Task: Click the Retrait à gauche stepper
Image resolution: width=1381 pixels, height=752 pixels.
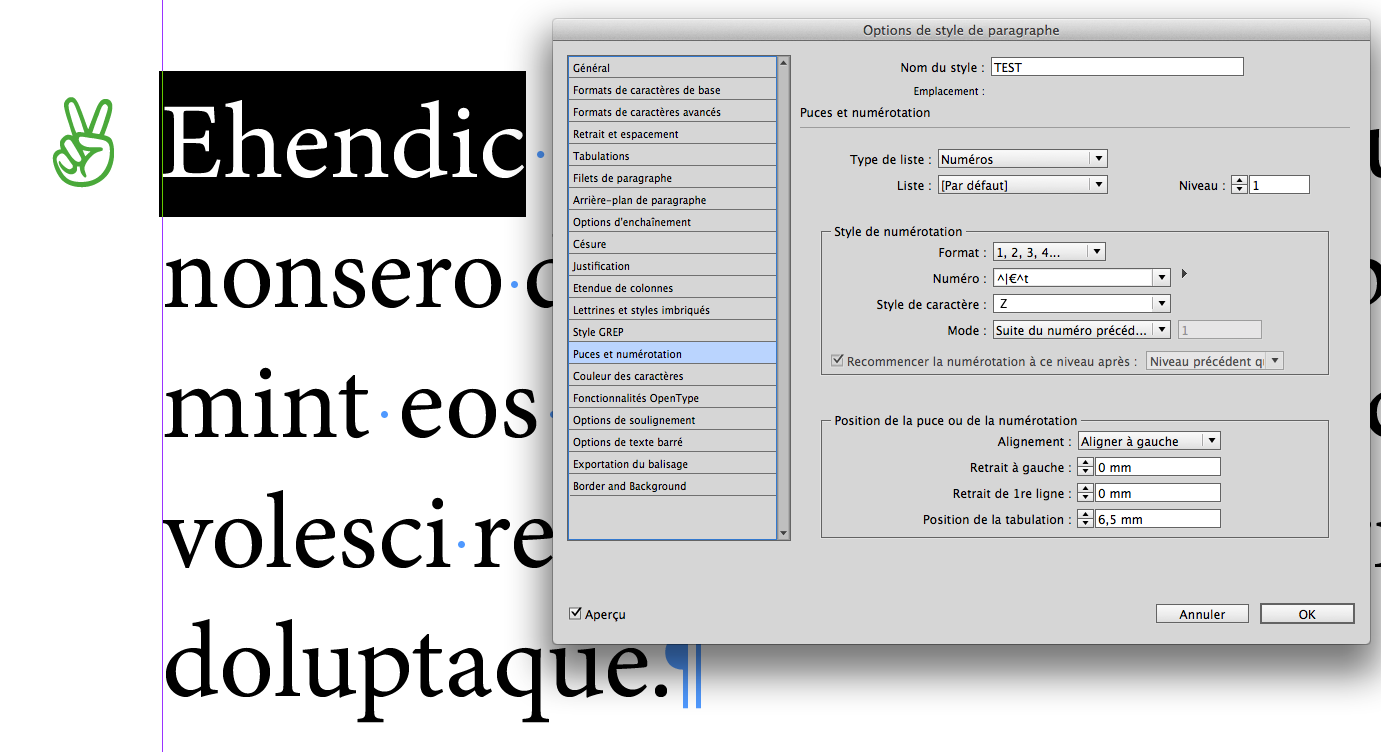Action: 1086,467
